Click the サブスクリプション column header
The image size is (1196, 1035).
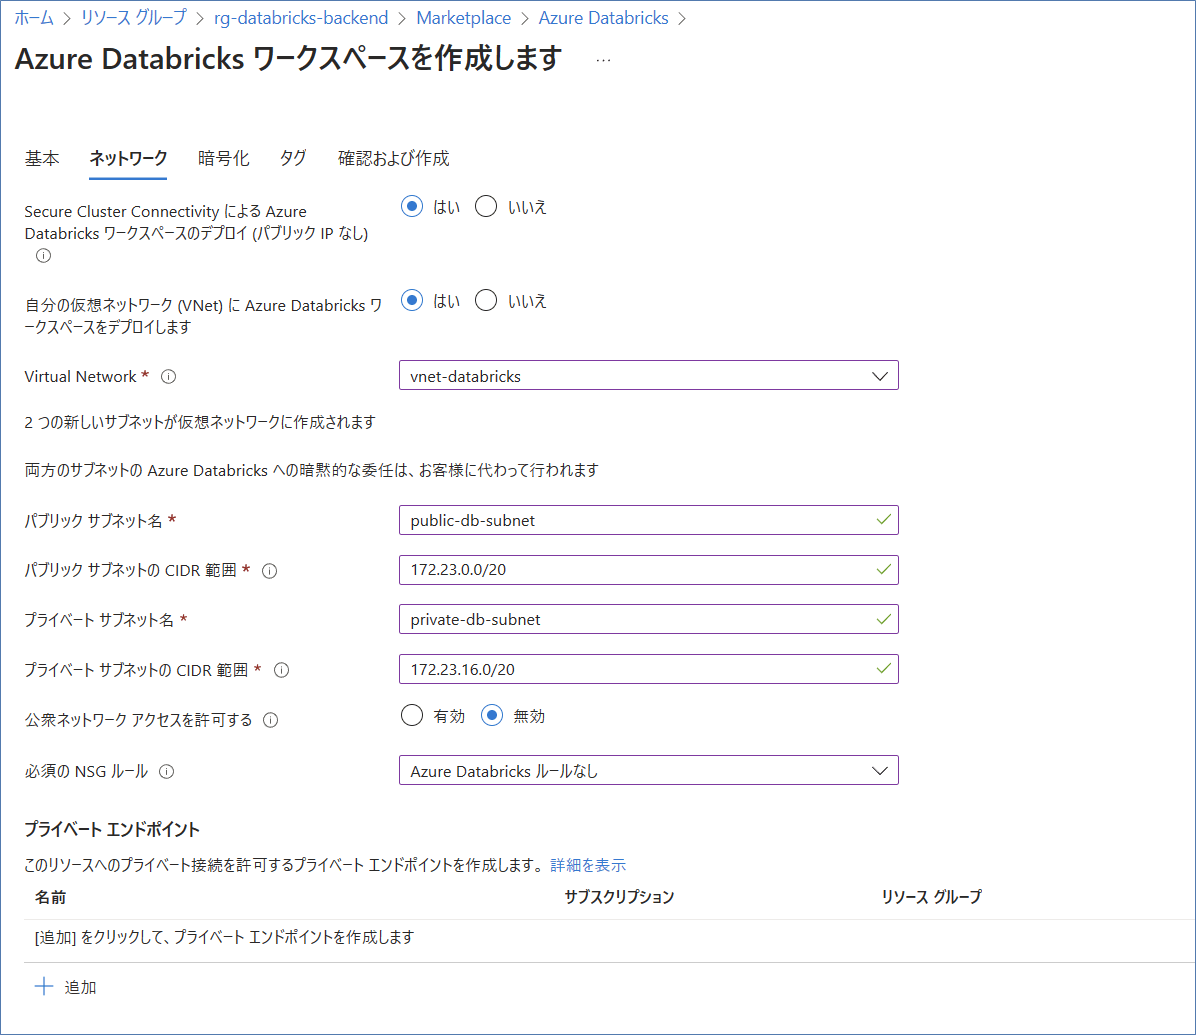point(619,897)
